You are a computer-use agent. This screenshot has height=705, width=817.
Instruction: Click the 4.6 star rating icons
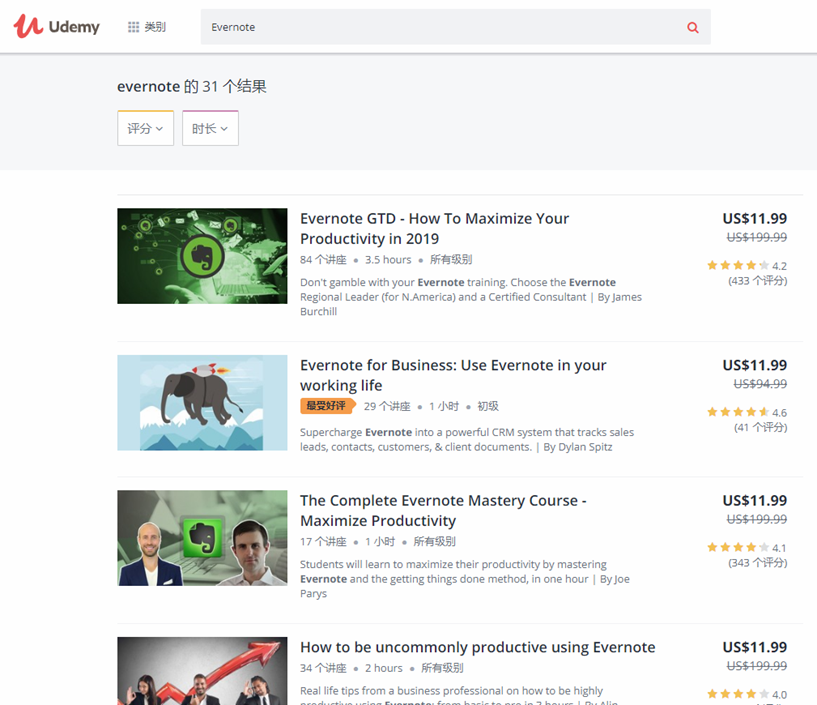(738, 412)
